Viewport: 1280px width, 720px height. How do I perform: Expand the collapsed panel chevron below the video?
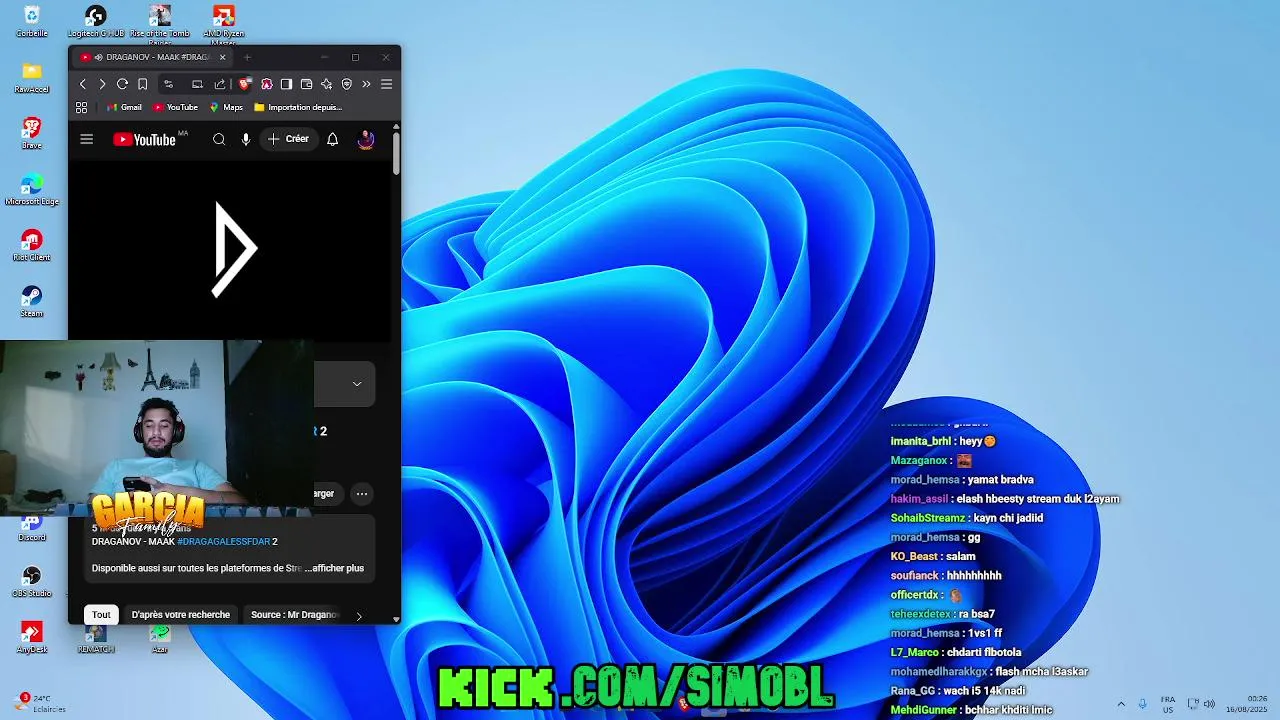pos(357,384)
